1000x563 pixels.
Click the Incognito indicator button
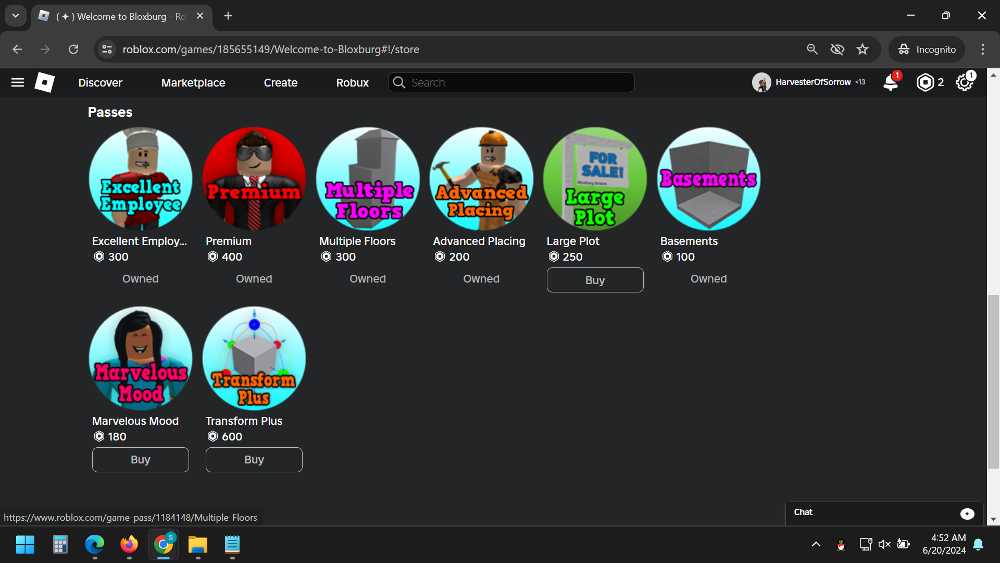927,49
